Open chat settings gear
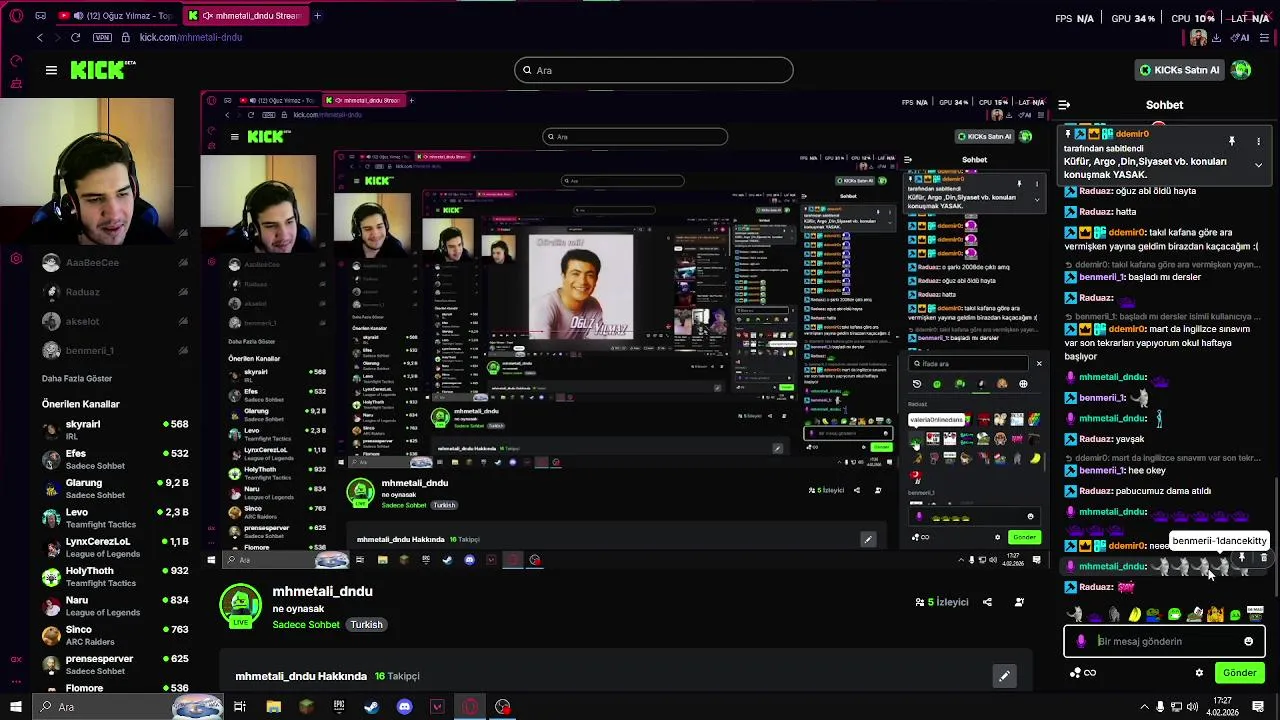The width and height of the screenshot is (1280, 720). [x=1199, y=673]
